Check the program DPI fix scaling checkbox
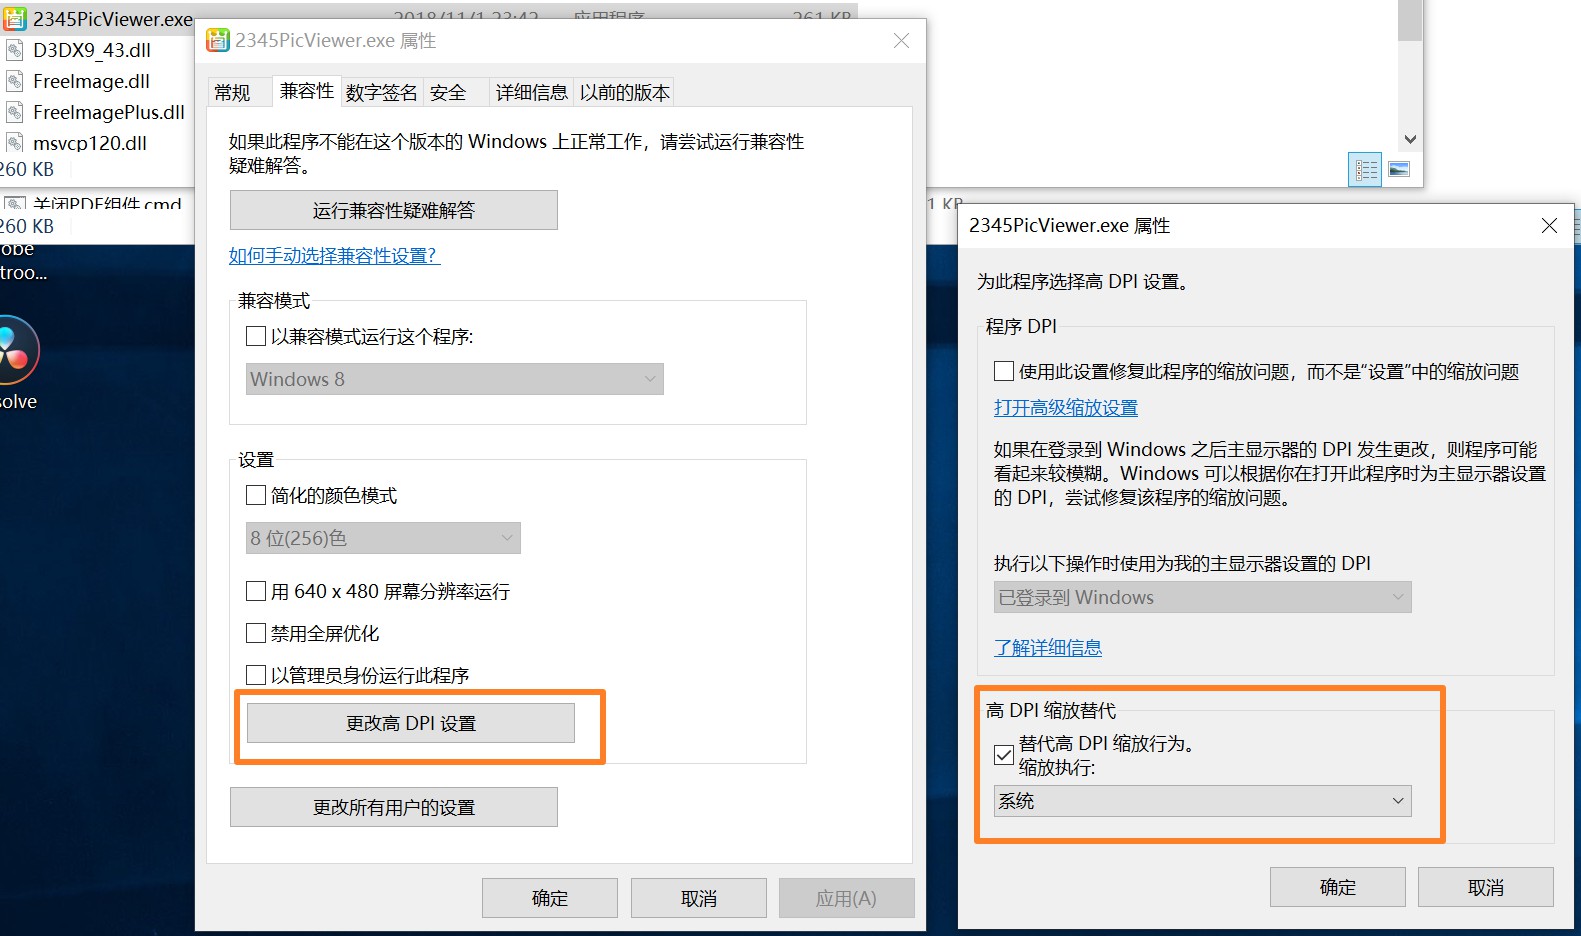This screenshot has height=936, width=1581. (x=1004, y=371)
